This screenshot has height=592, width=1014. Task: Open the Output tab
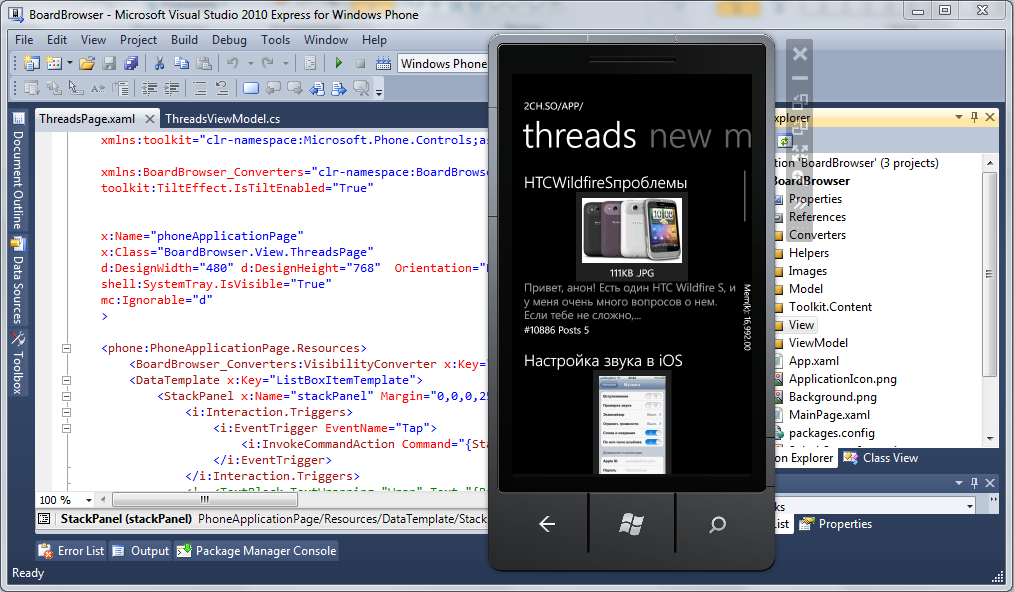click(141, 551)
